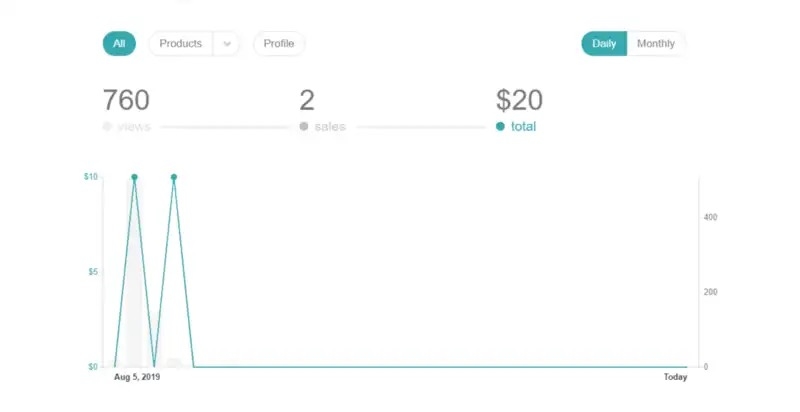Viewport: 800px width, 412px height.
Task: Filter analytics by Profile
Action: [x=279, y=43]
